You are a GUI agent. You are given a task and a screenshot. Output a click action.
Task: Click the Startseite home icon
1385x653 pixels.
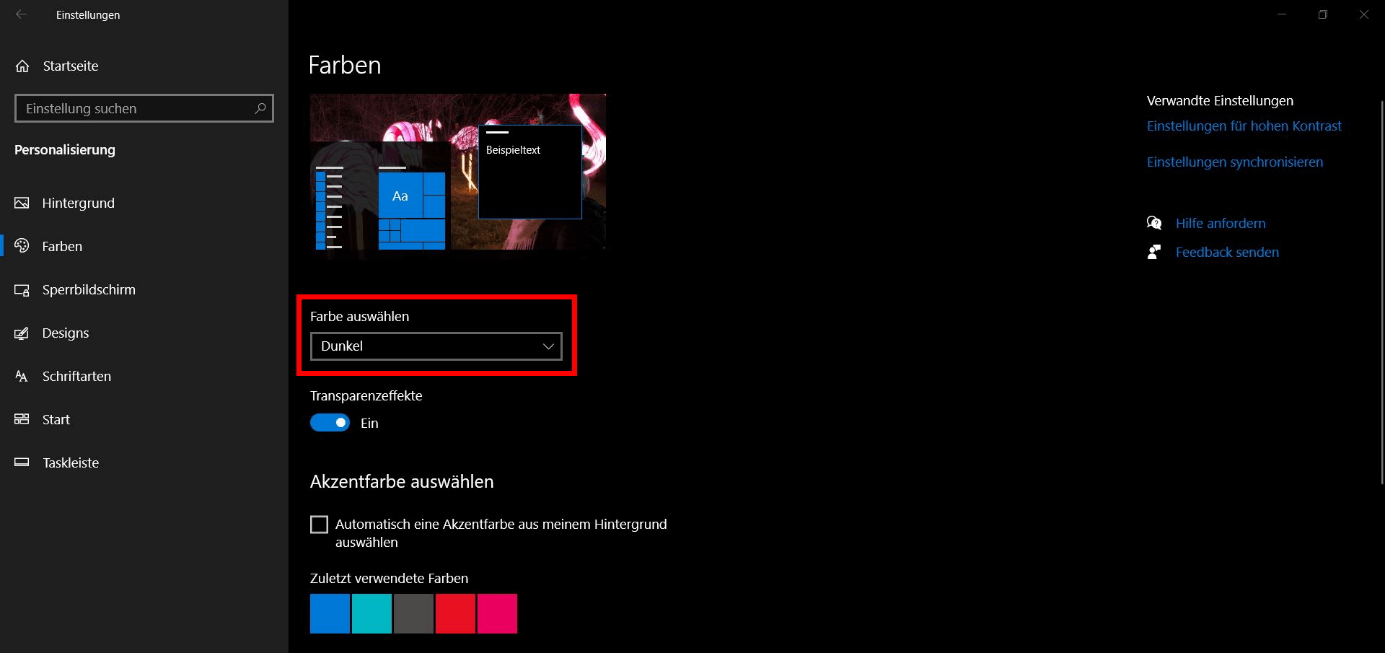tap(22, 66)
